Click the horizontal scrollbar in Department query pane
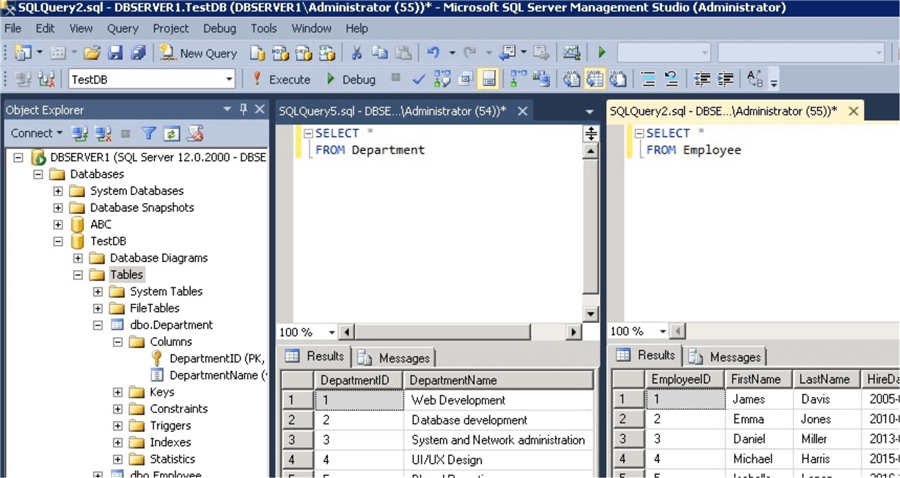 (x=442, y=332)
